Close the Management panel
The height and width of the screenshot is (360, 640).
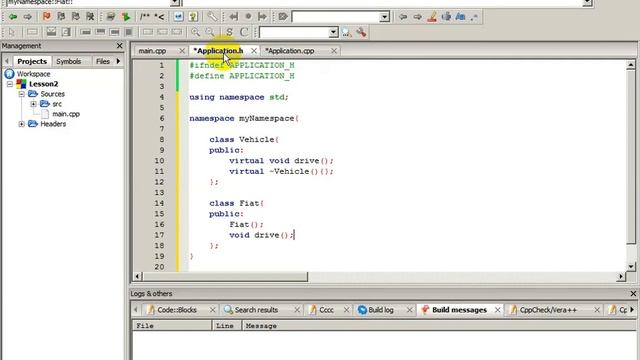click(x=120, y=46)
